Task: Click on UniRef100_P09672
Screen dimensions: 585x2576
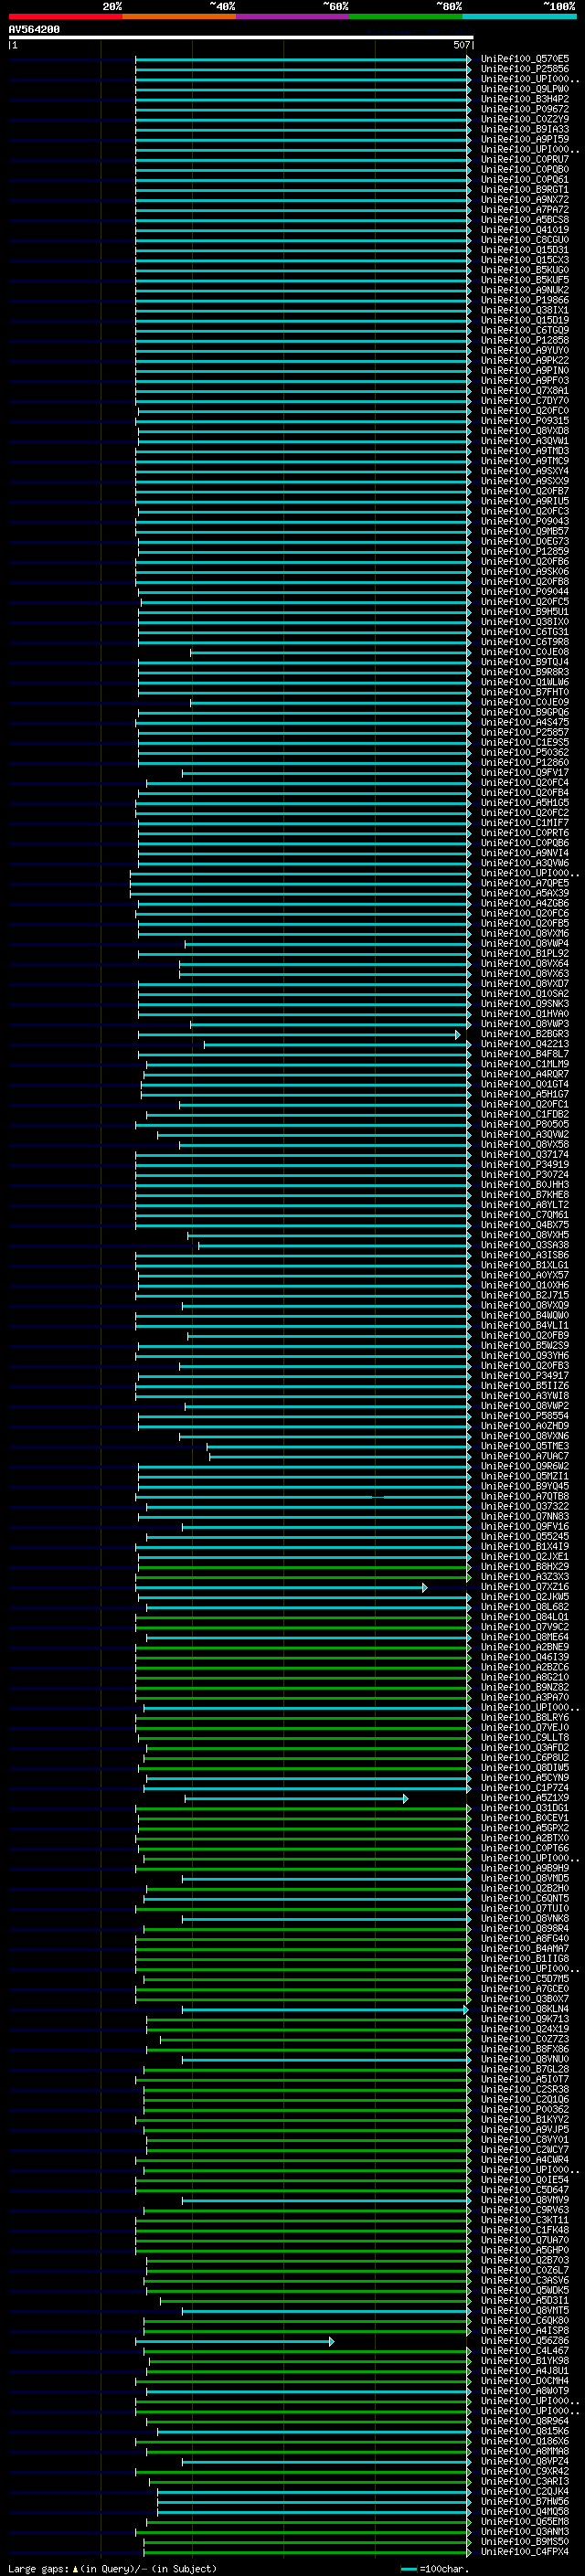Action: point(525,109)
